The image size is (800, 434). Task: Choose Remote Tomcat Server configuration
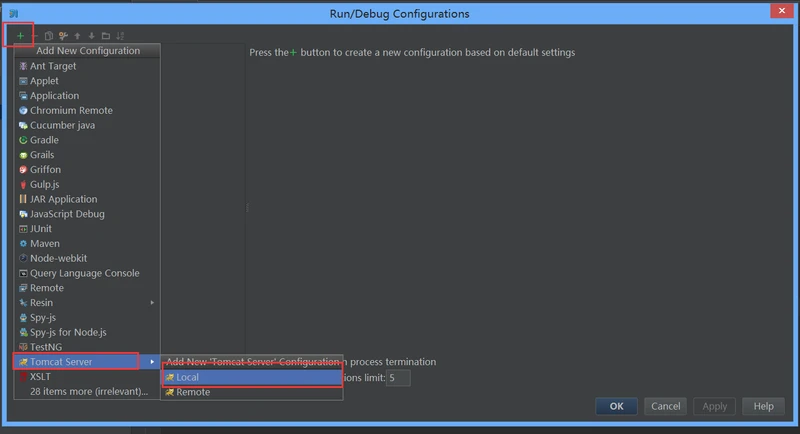click(252, 392)
